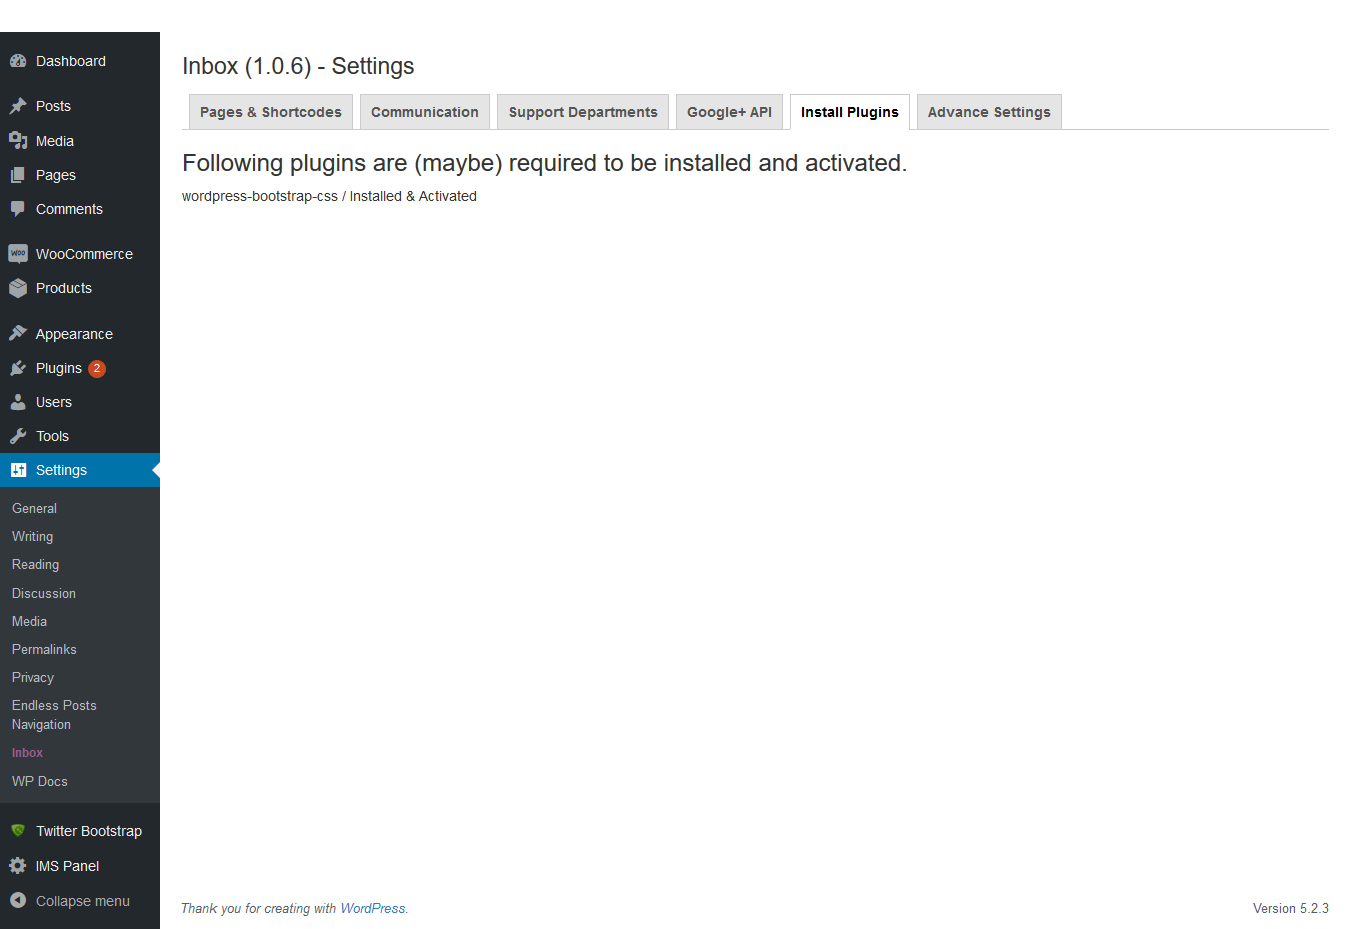Screen dimensions: 1349x929
Task: Open the Communication tab
Action: (x=425, y=112)
